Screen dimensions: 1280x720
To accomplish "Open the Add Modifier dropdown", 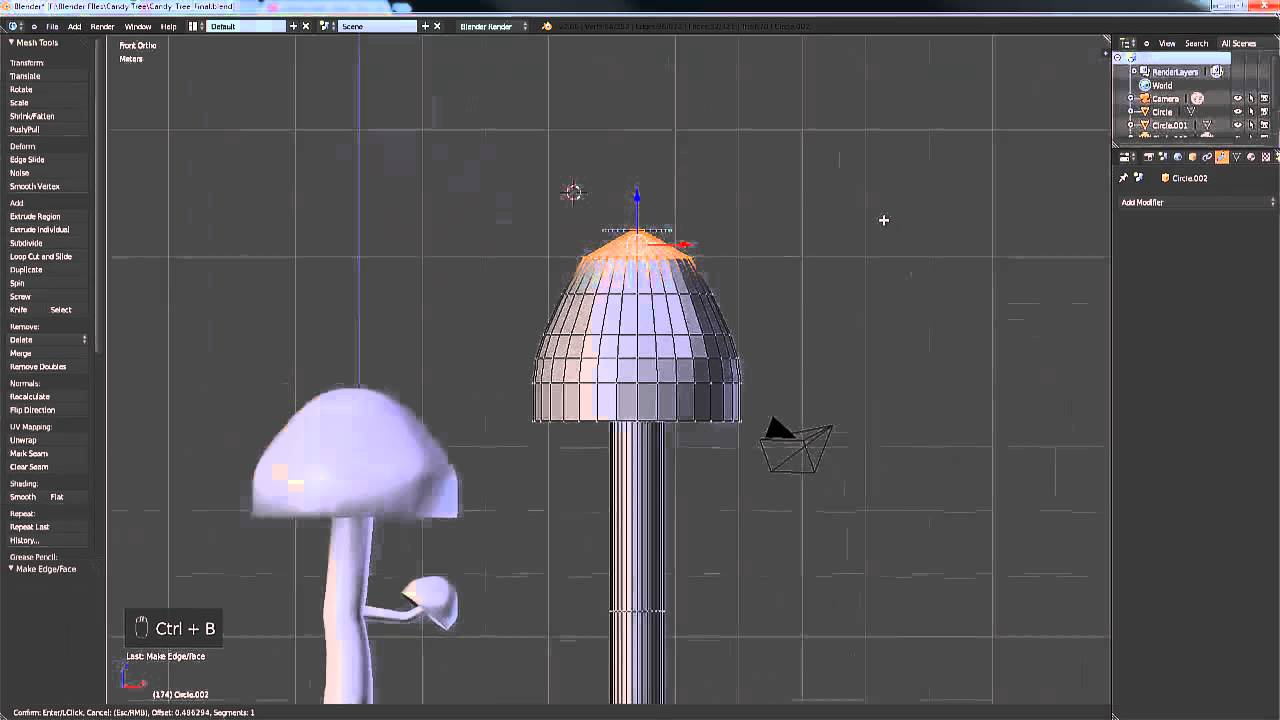I will 1197,202.
